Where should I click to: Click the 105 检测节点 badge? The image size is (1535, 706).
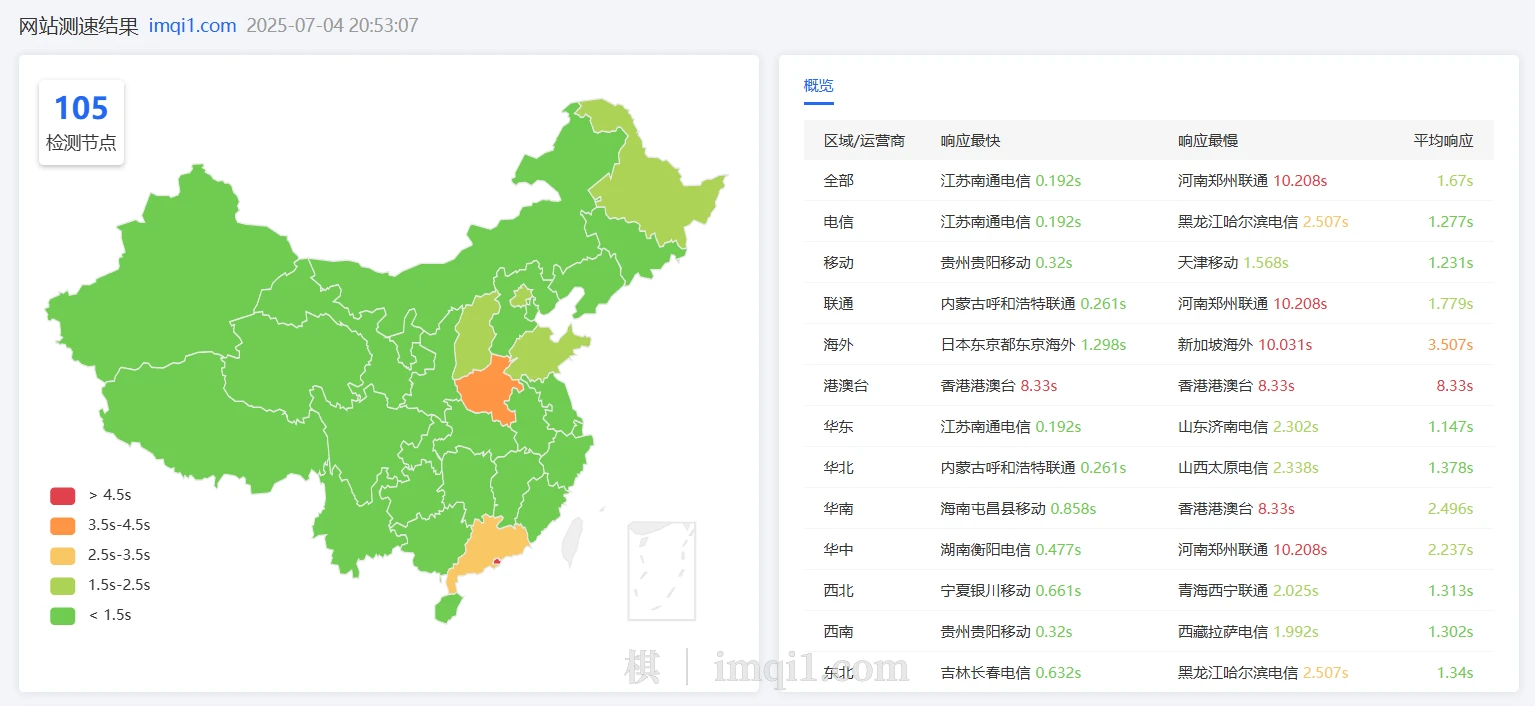pos(81,122)
